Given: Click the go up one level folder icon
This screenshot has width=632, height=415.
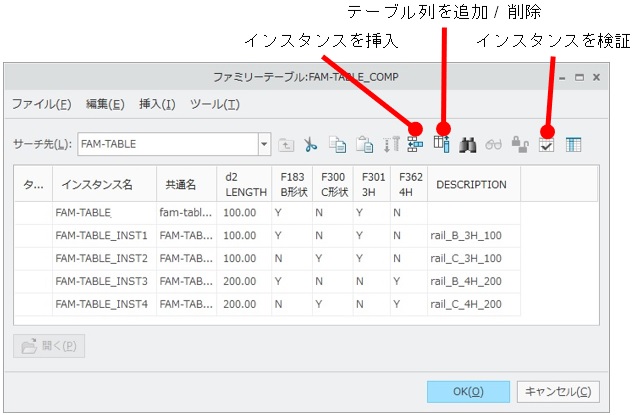Looking at the screenshot, I should [x=286, y=144].
